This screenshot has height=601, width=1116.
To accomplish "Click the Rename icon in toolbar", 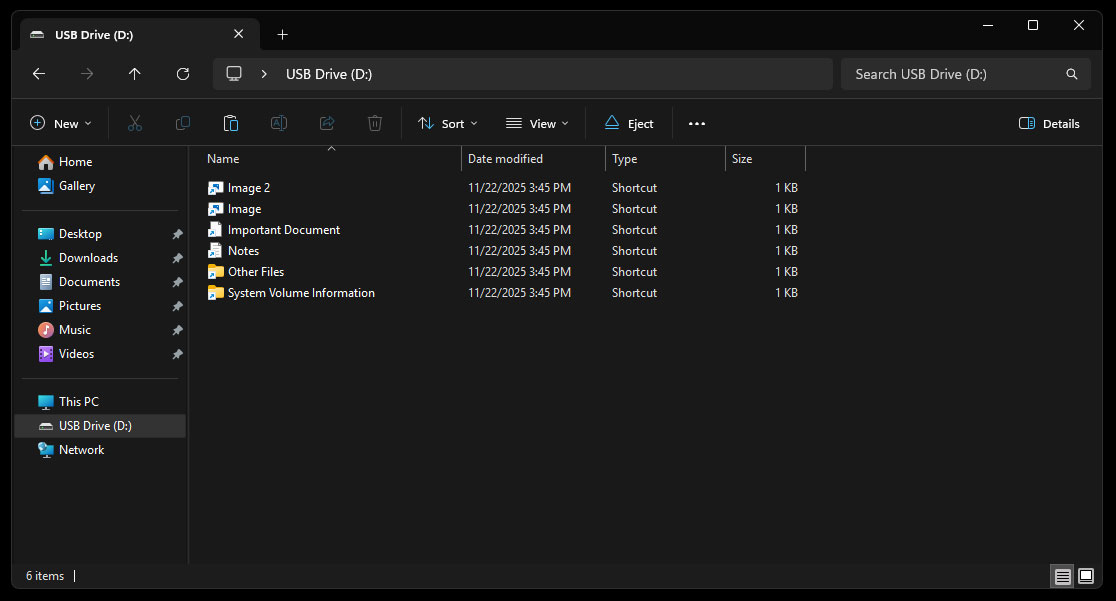I will coord(279,123).
